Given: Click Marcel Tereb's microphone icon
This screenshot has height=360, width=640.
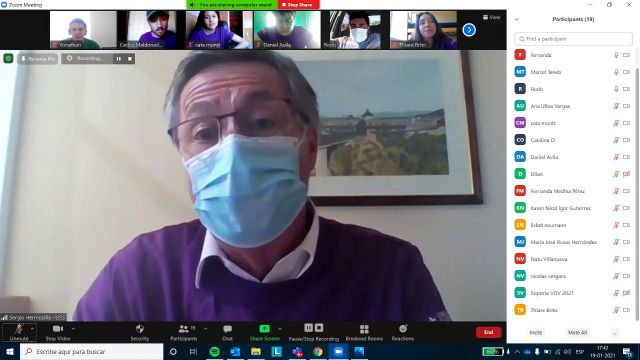Looking at the screenshot, I should (616, 72).
